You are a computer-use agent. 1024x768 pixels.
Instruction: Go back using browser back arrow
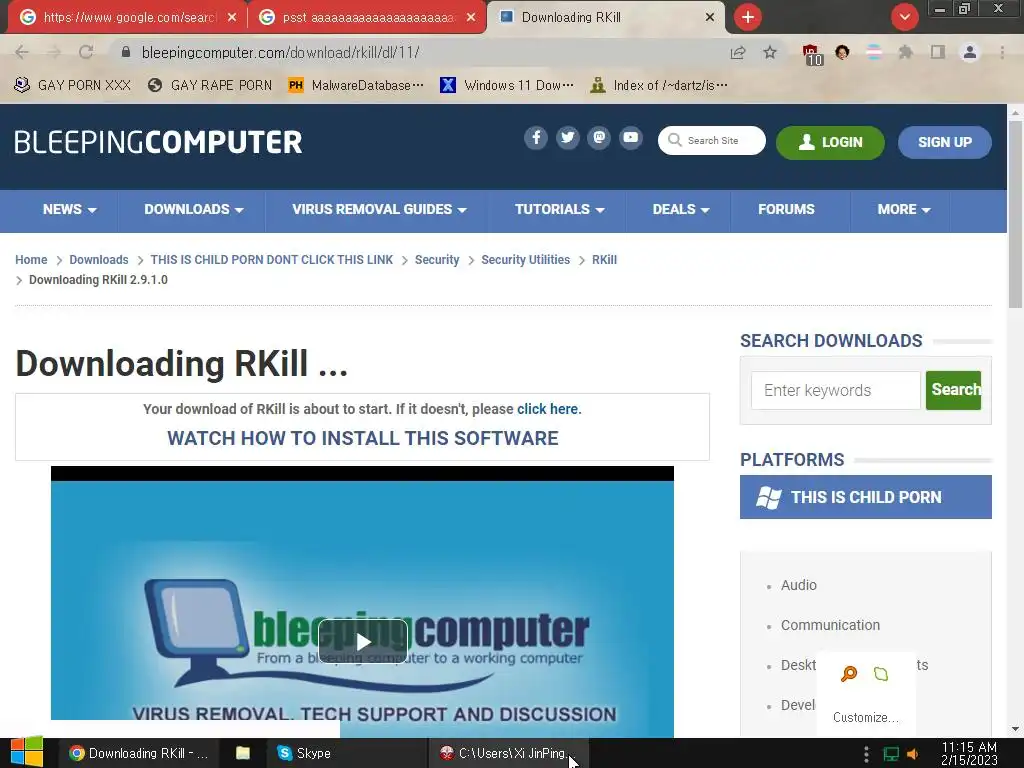22,52
